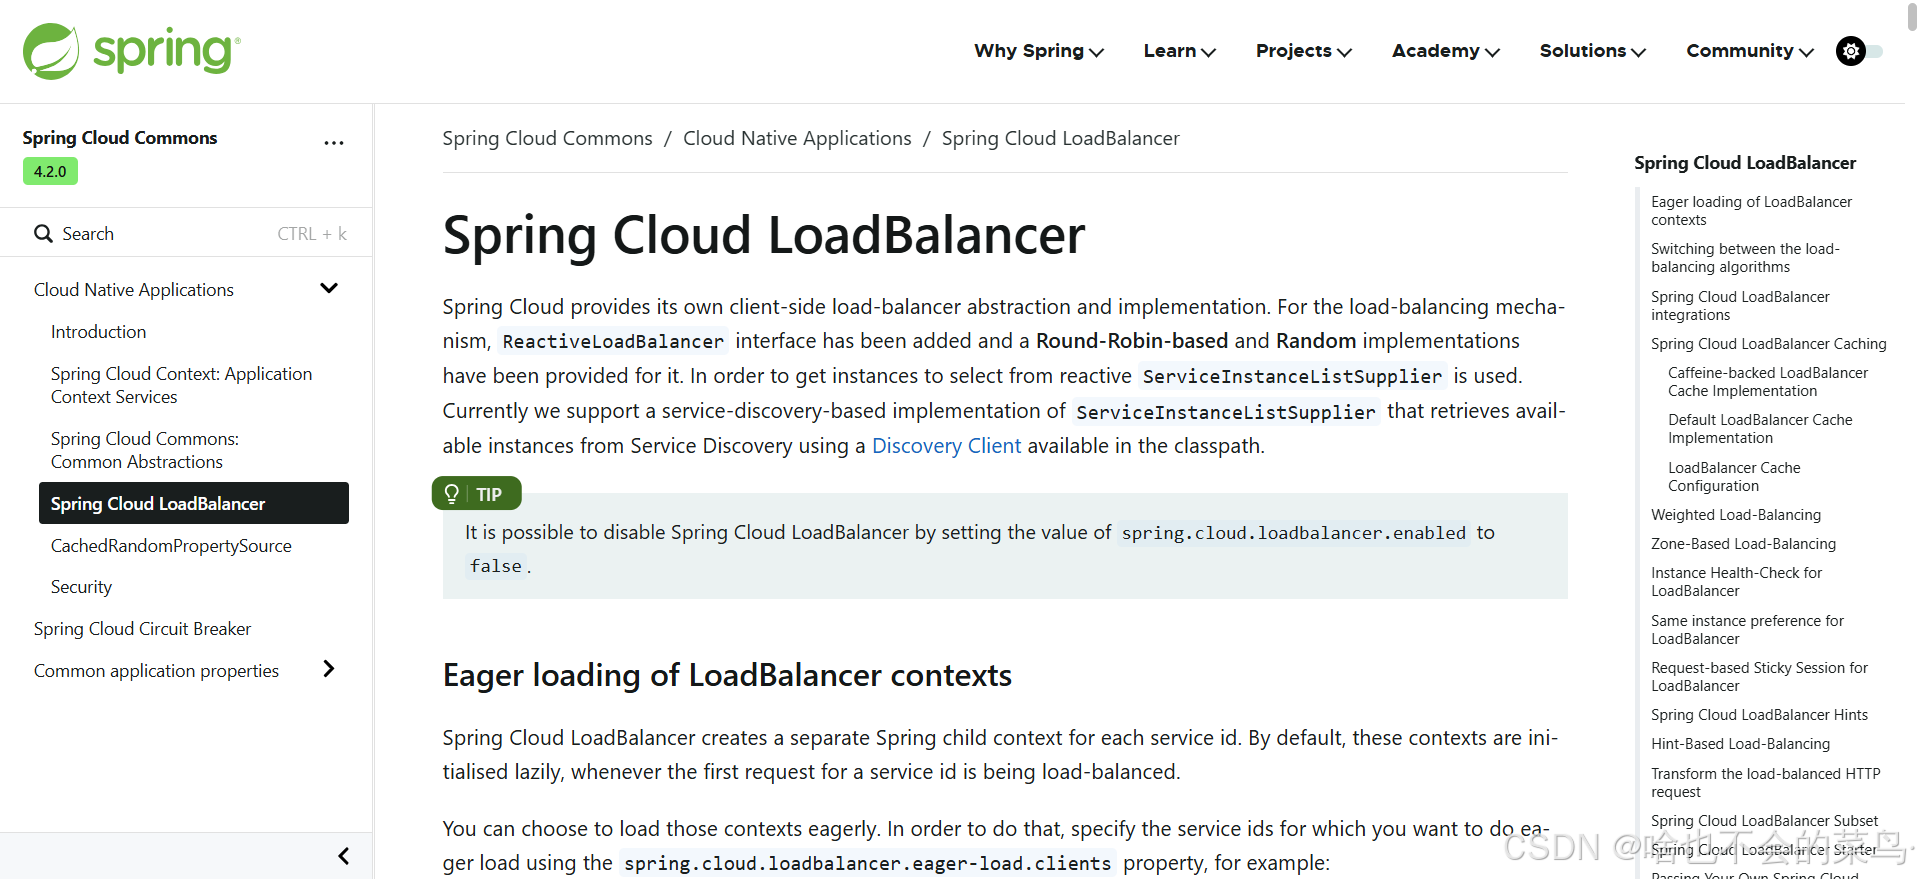This screenshot has width=1920, height=879.
Task: Toggle dark mode theme switch
Action: [1859, 51]
